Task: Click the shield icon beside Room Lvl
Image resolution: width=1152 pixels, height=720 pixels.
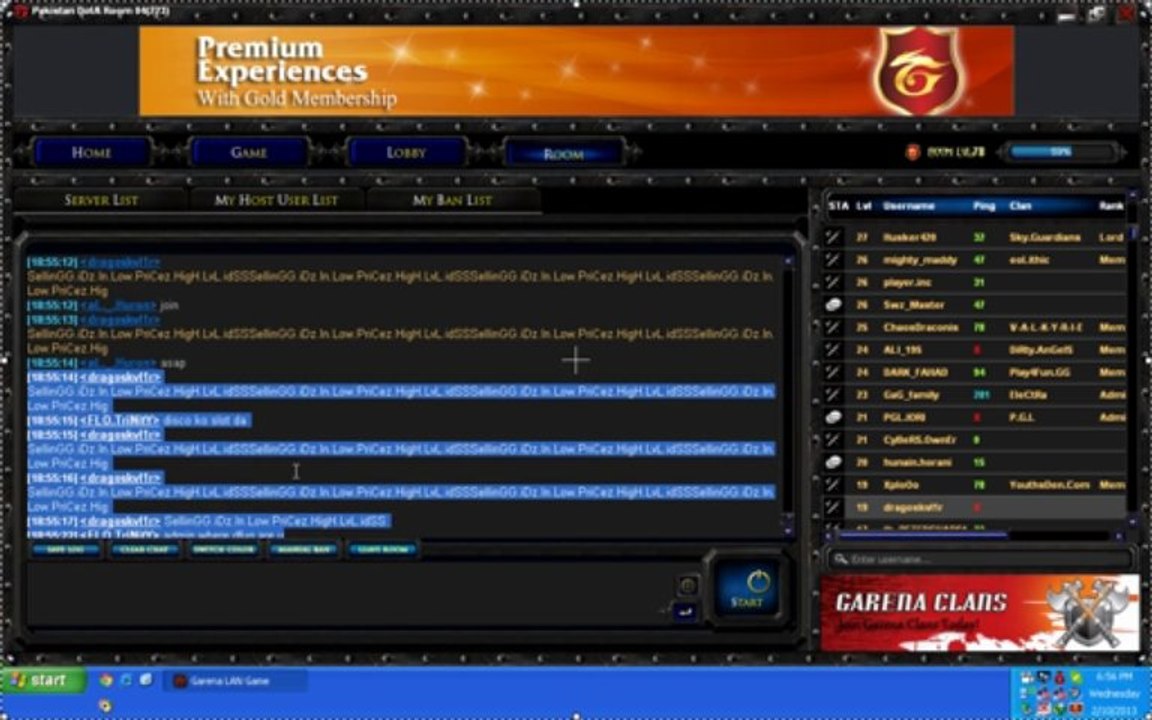Action: (x=912, y=153)
